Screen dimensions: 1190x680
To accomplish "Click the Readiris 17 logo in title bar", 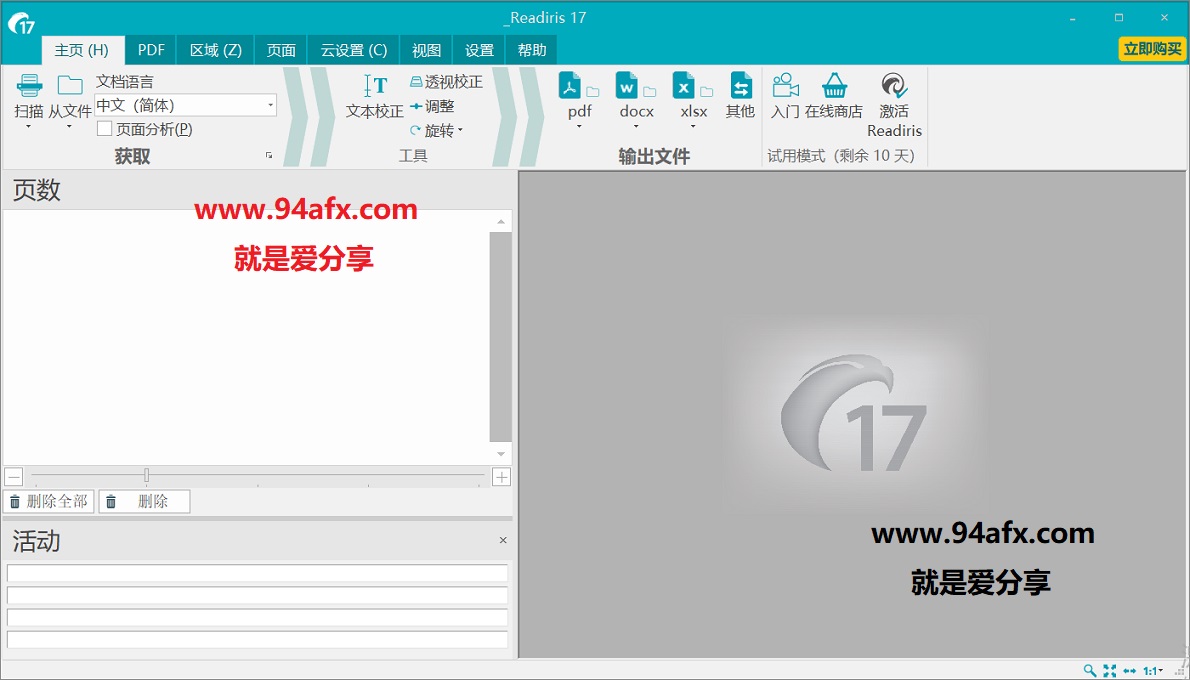I will click(21, 22).
